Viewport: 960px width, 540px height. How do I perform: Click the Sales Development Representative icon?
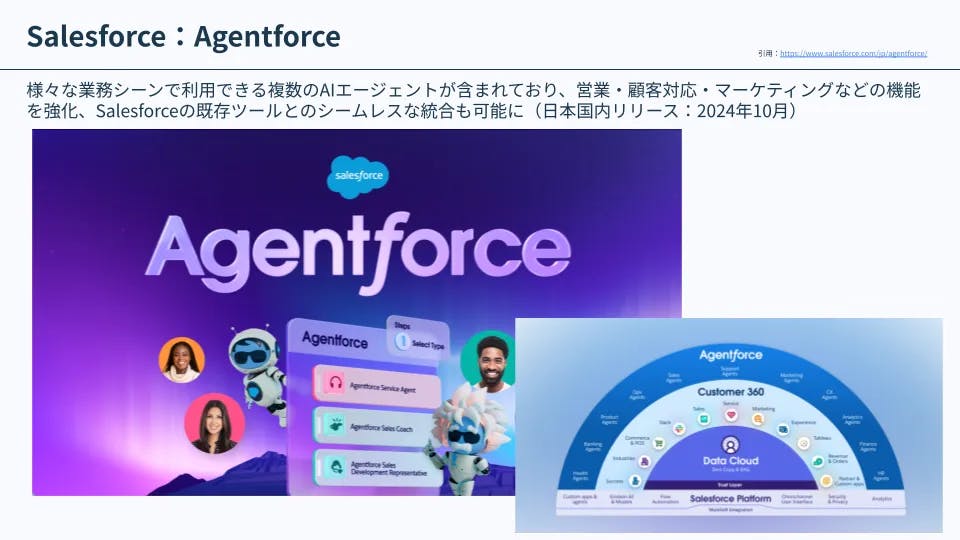(x=336, y=467)
